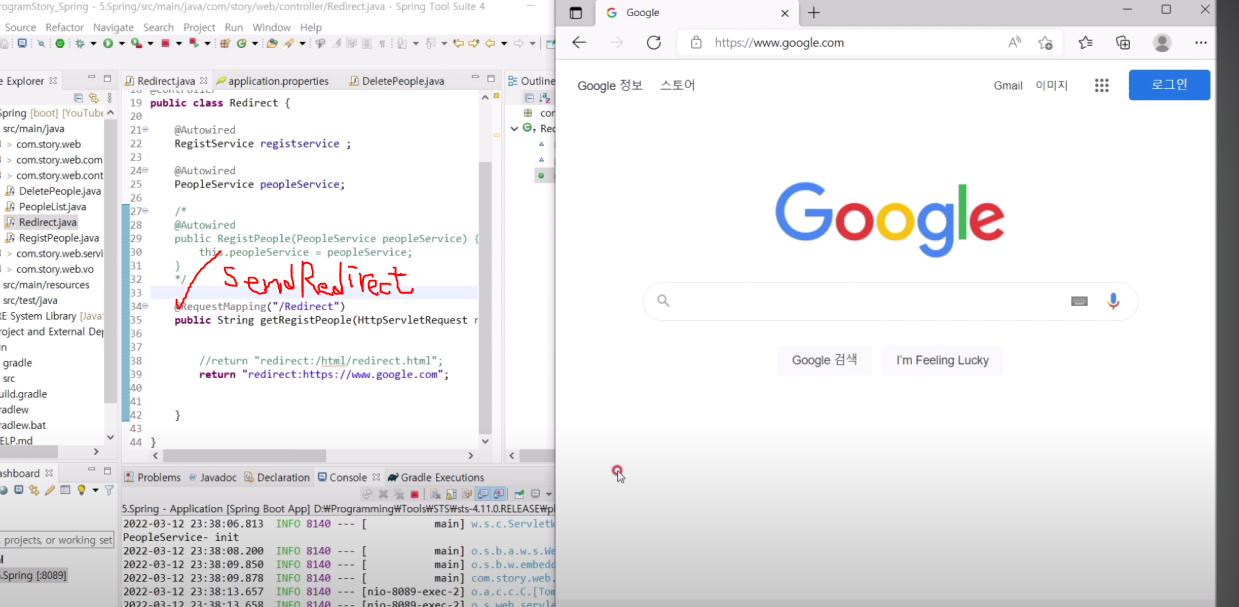
Task: Open the 이미지 link on Google page
Action: coord(1051,86)
